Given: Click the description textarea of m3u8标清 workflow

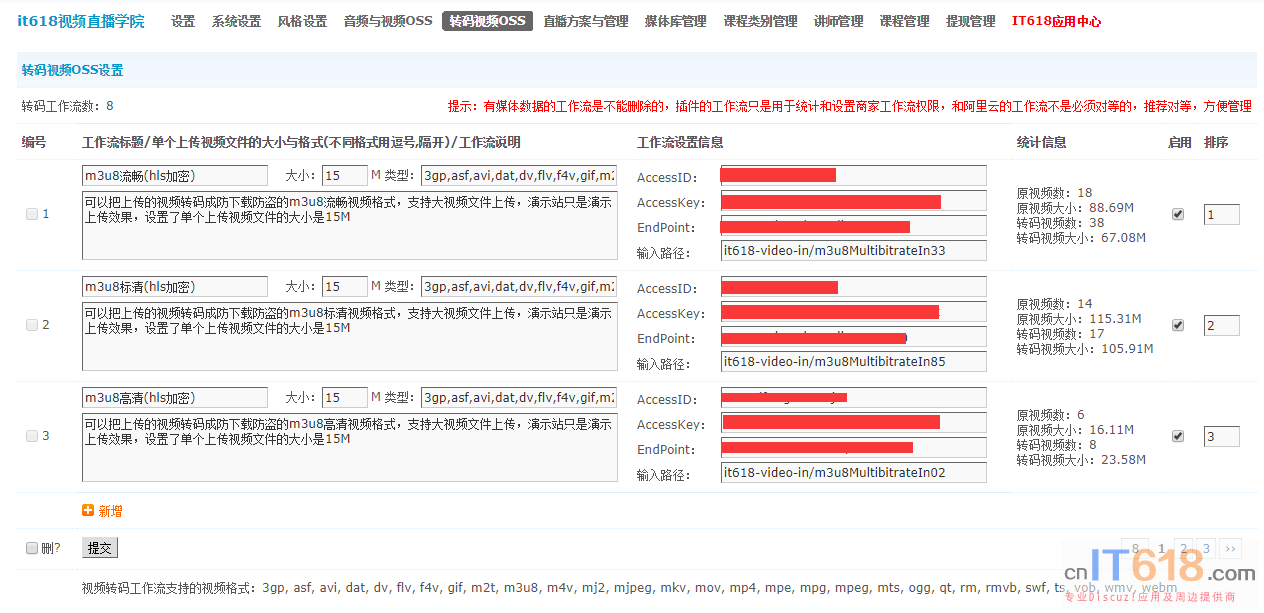Looking at the screenshot, I should coord(350,336).
